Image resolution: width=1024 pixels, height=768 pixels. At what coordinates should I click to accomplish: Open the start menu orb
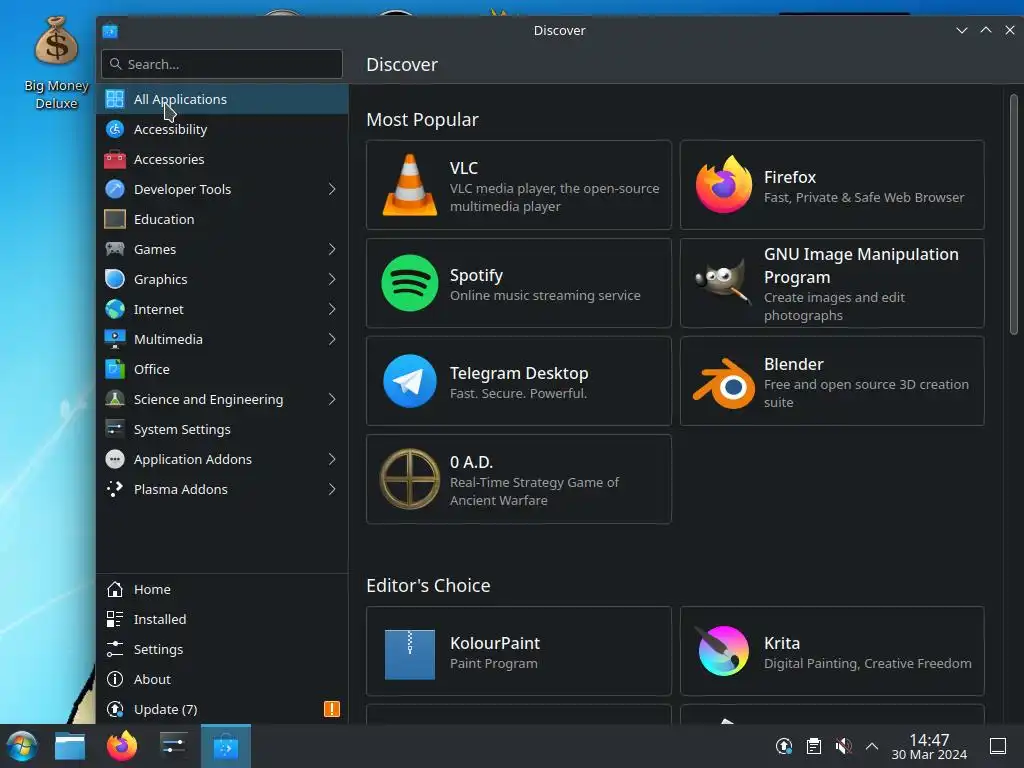22,746
